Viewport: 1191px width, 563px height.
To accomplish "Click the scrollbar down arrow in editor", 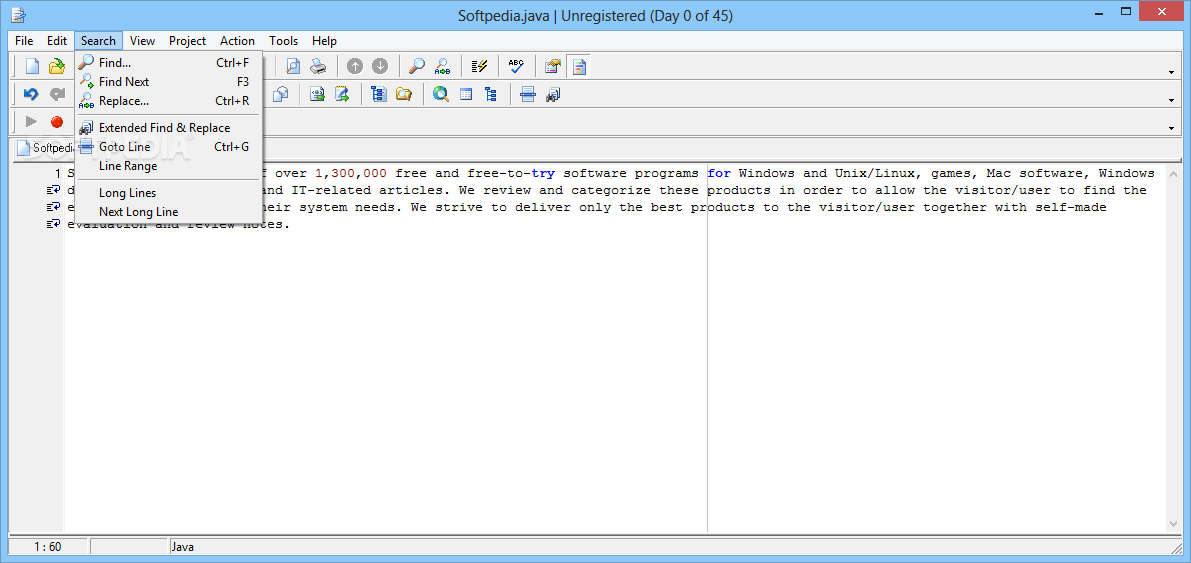I will point(1174,526).
